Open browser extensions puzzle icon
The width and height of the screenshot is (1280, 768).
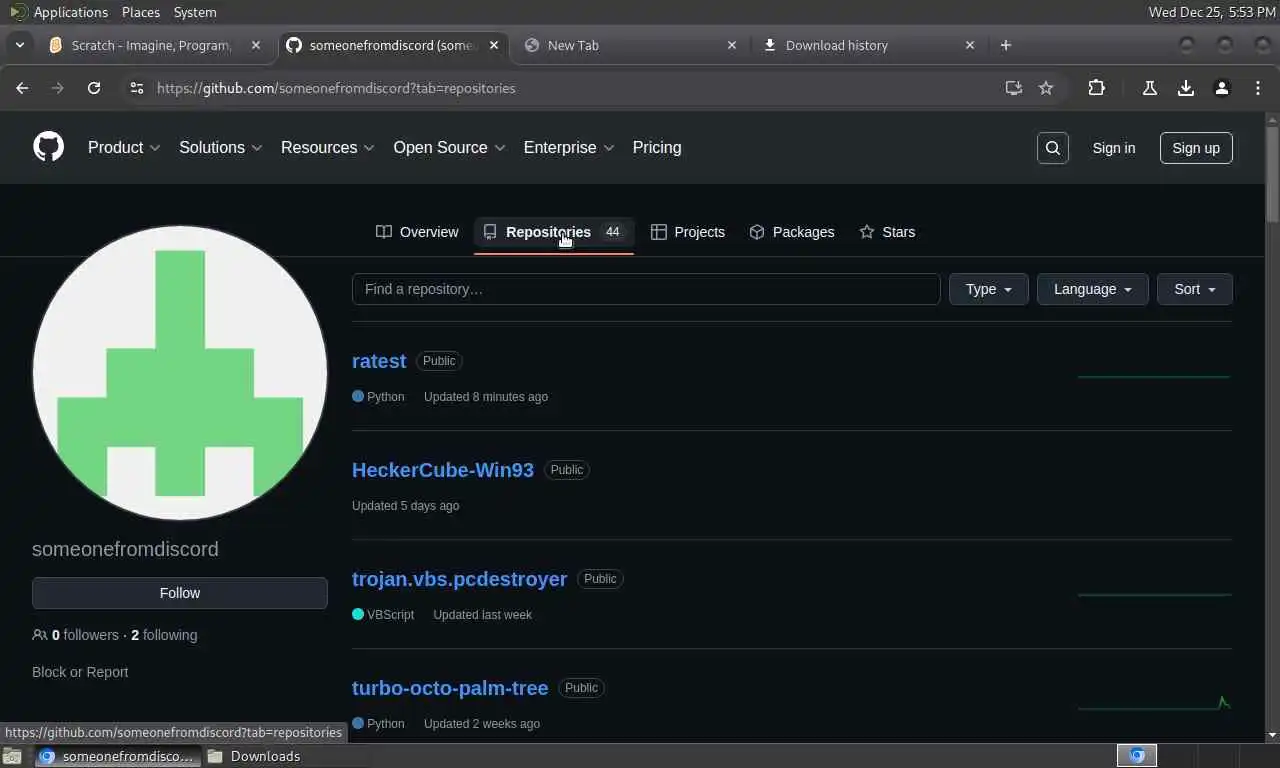[x=1097, y=88]
